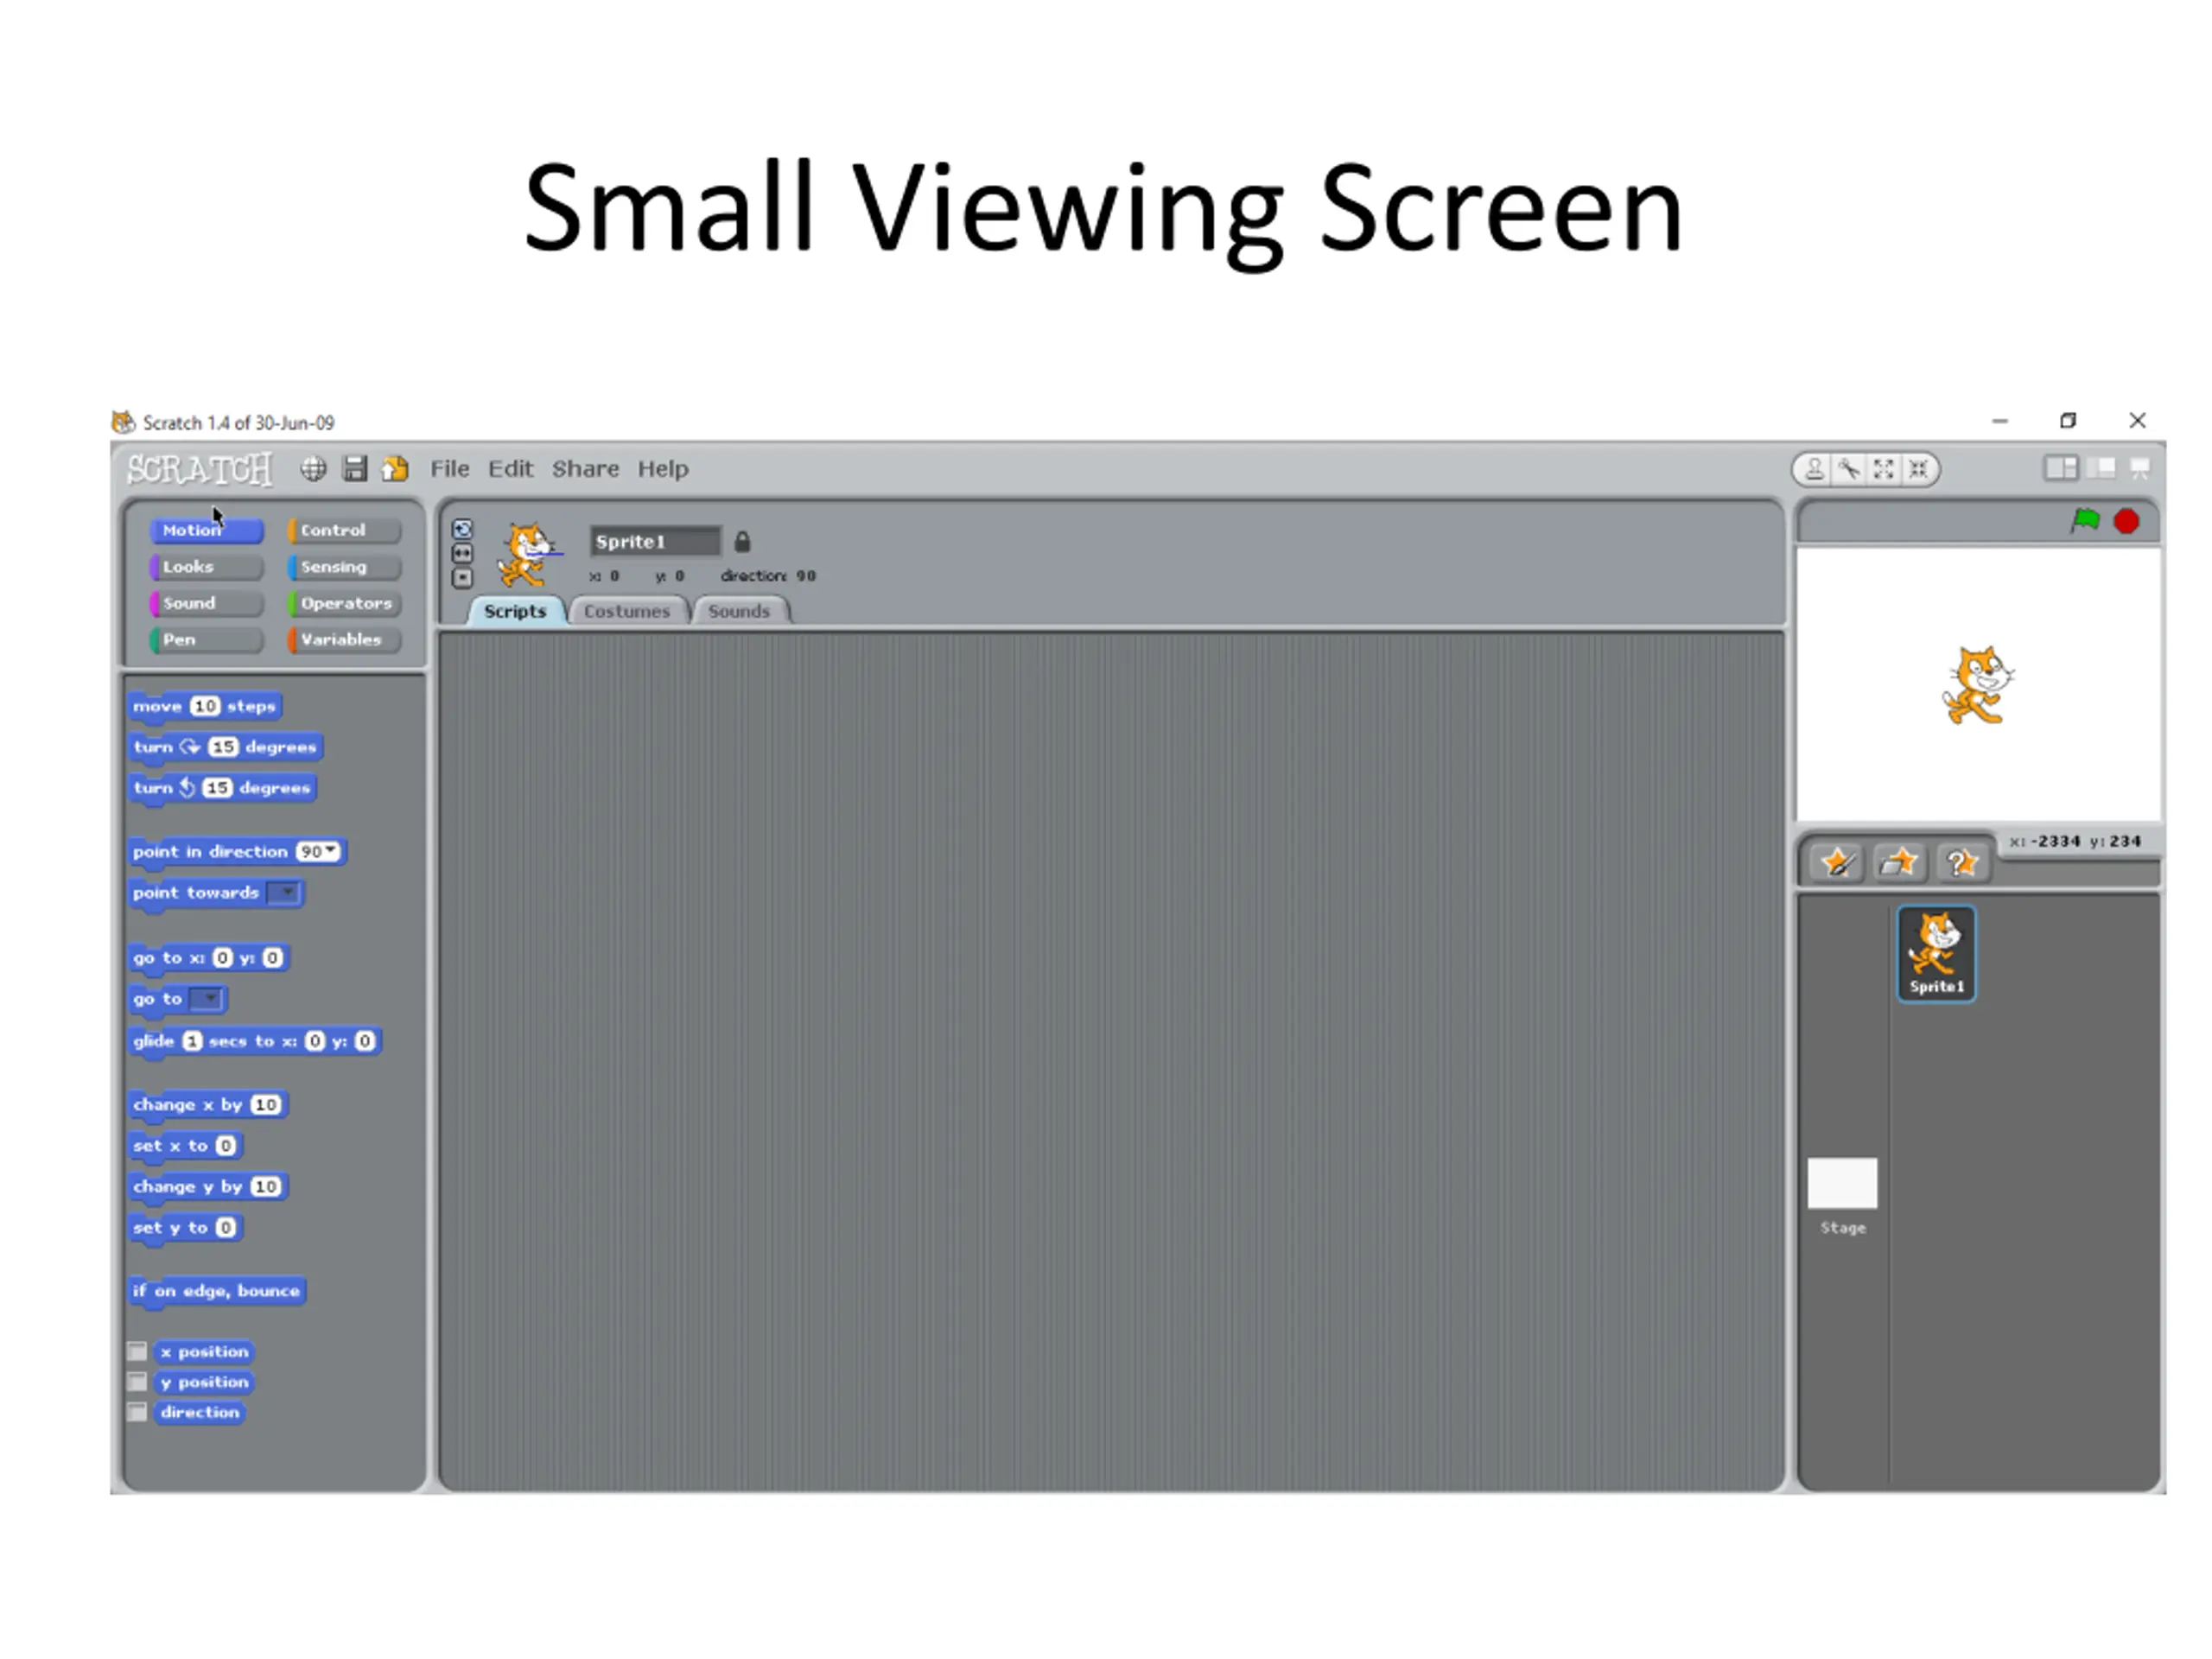Toggle the direction checkbox

(138, 1412)
